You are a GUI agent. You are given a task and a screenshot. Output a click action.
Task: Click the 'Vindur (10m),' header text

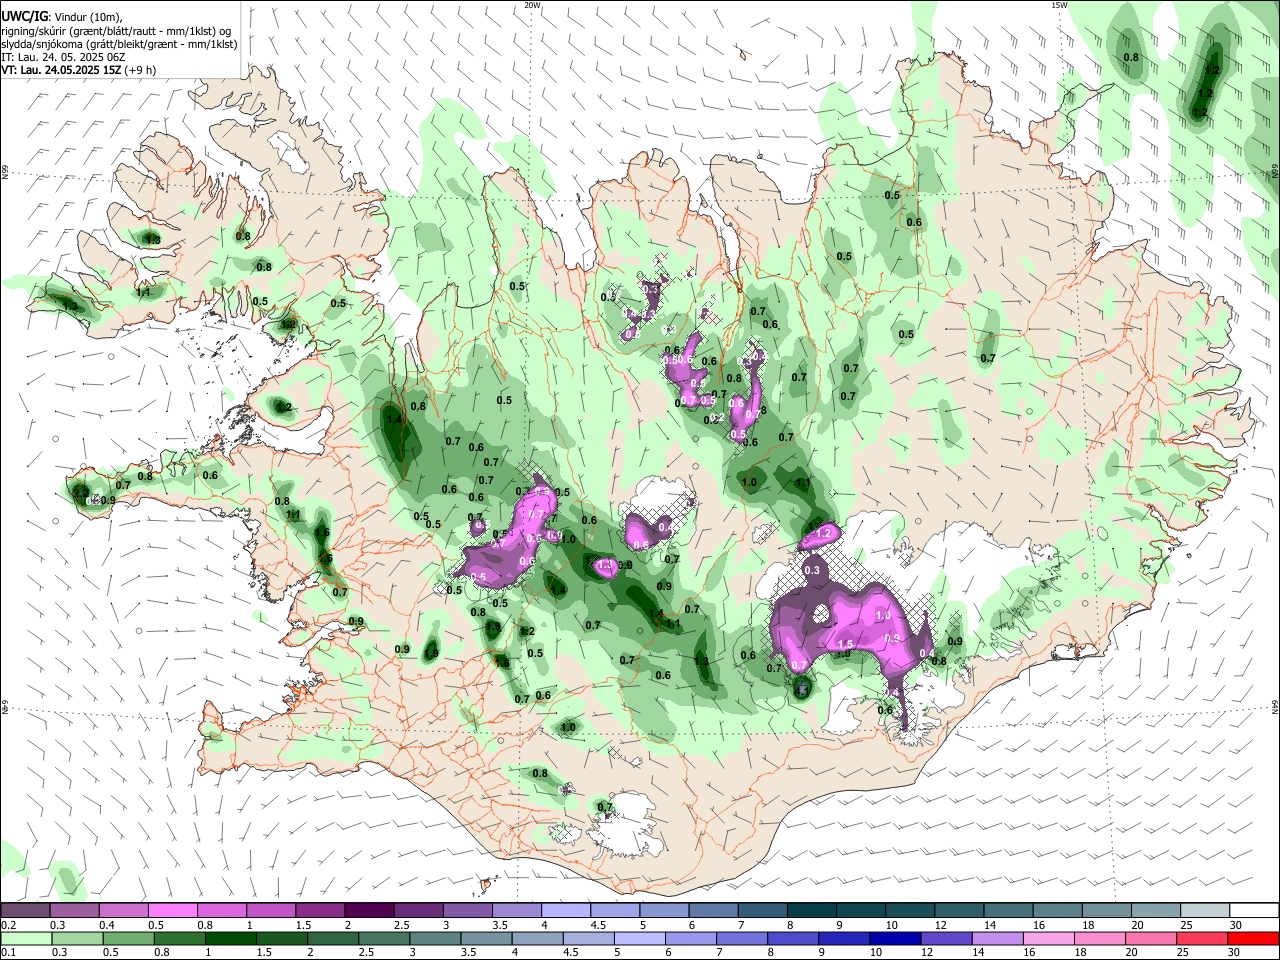click(89, 17)
